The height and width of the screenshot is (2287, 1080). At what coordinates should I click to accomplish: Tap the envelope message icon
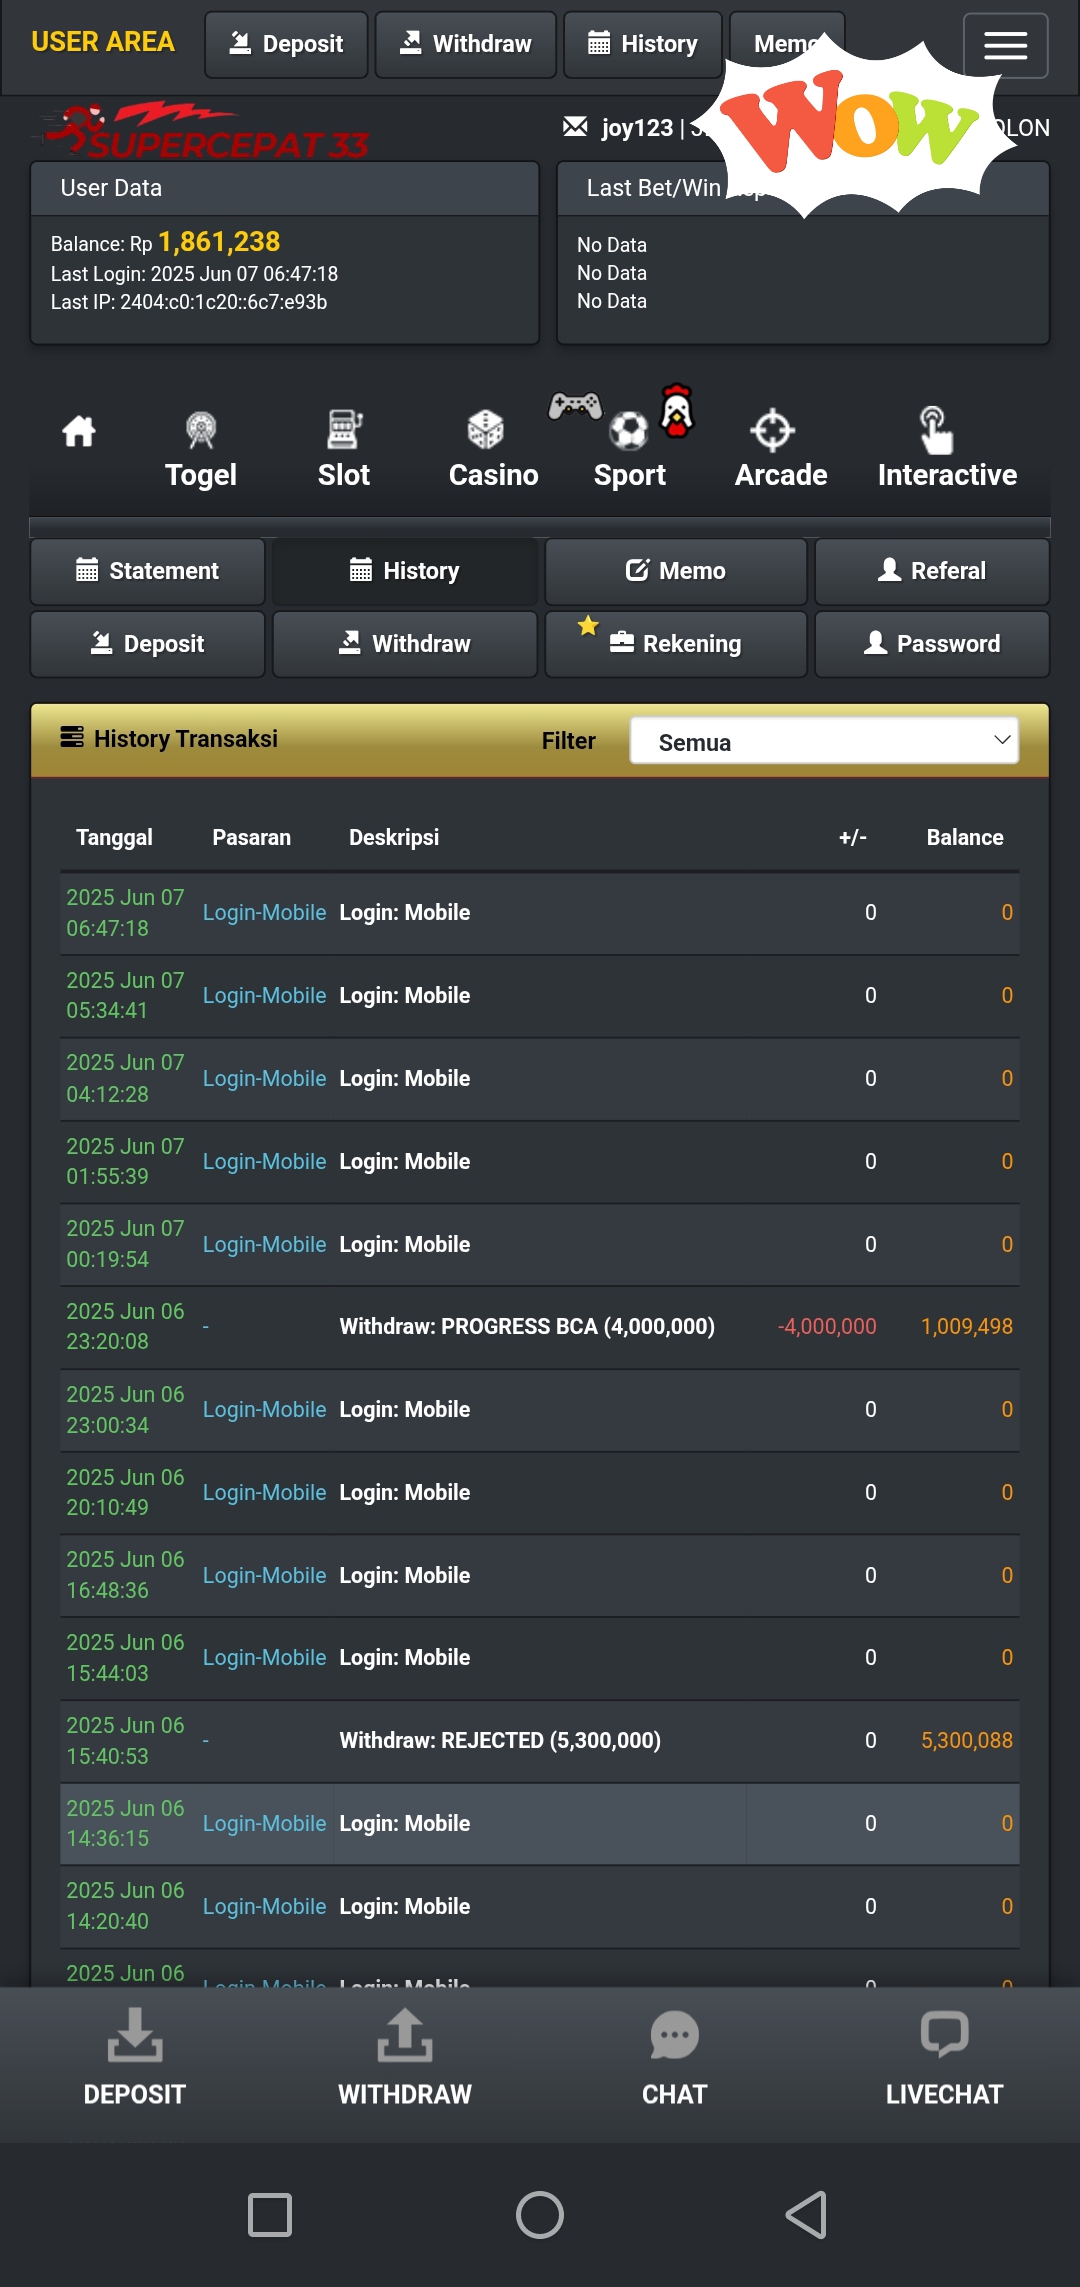[575, 127]
